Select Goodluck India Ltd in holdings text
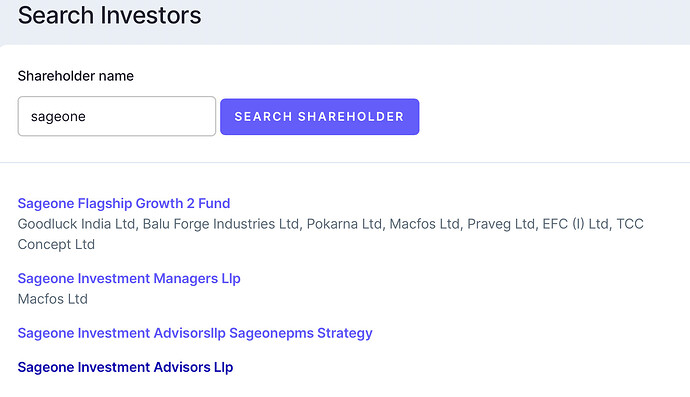Image resolution: width=690 pixels, height=397 pixels. pos(76,224)
